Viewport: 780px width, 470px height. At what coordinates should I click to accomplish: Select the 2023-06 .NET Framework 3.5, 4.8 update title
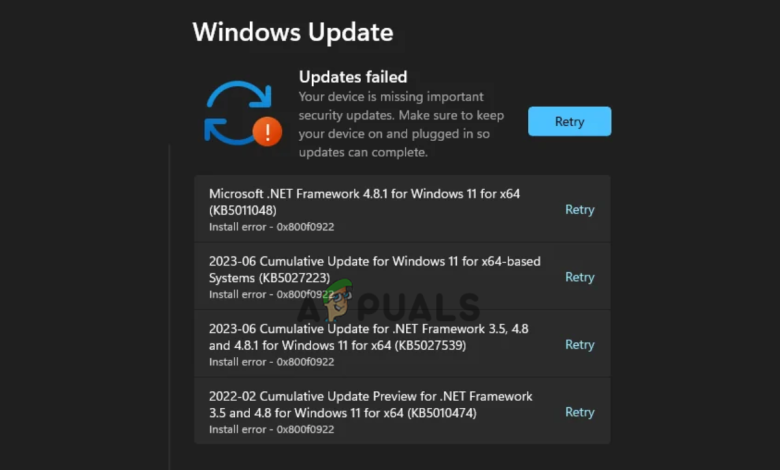(x=369, y=337)
